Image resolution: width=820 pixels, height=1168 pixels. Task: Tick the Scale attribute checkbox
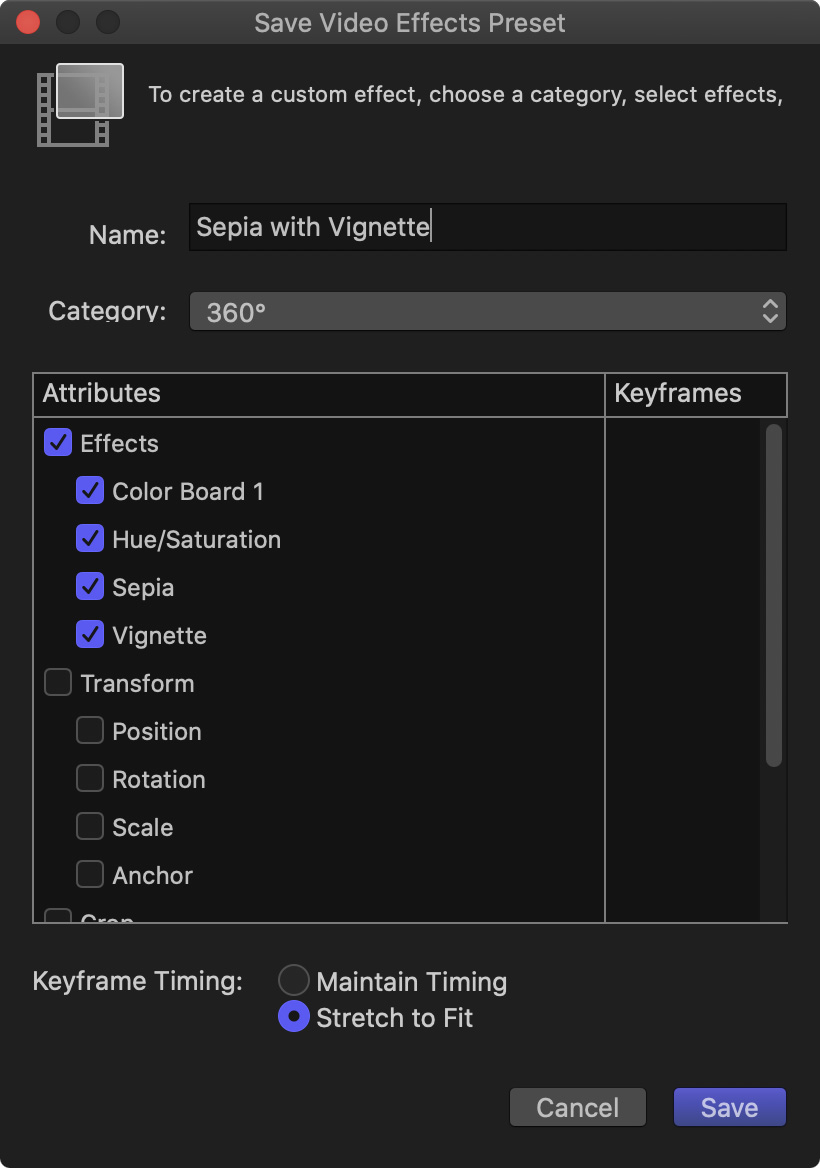tap(90, 827)
